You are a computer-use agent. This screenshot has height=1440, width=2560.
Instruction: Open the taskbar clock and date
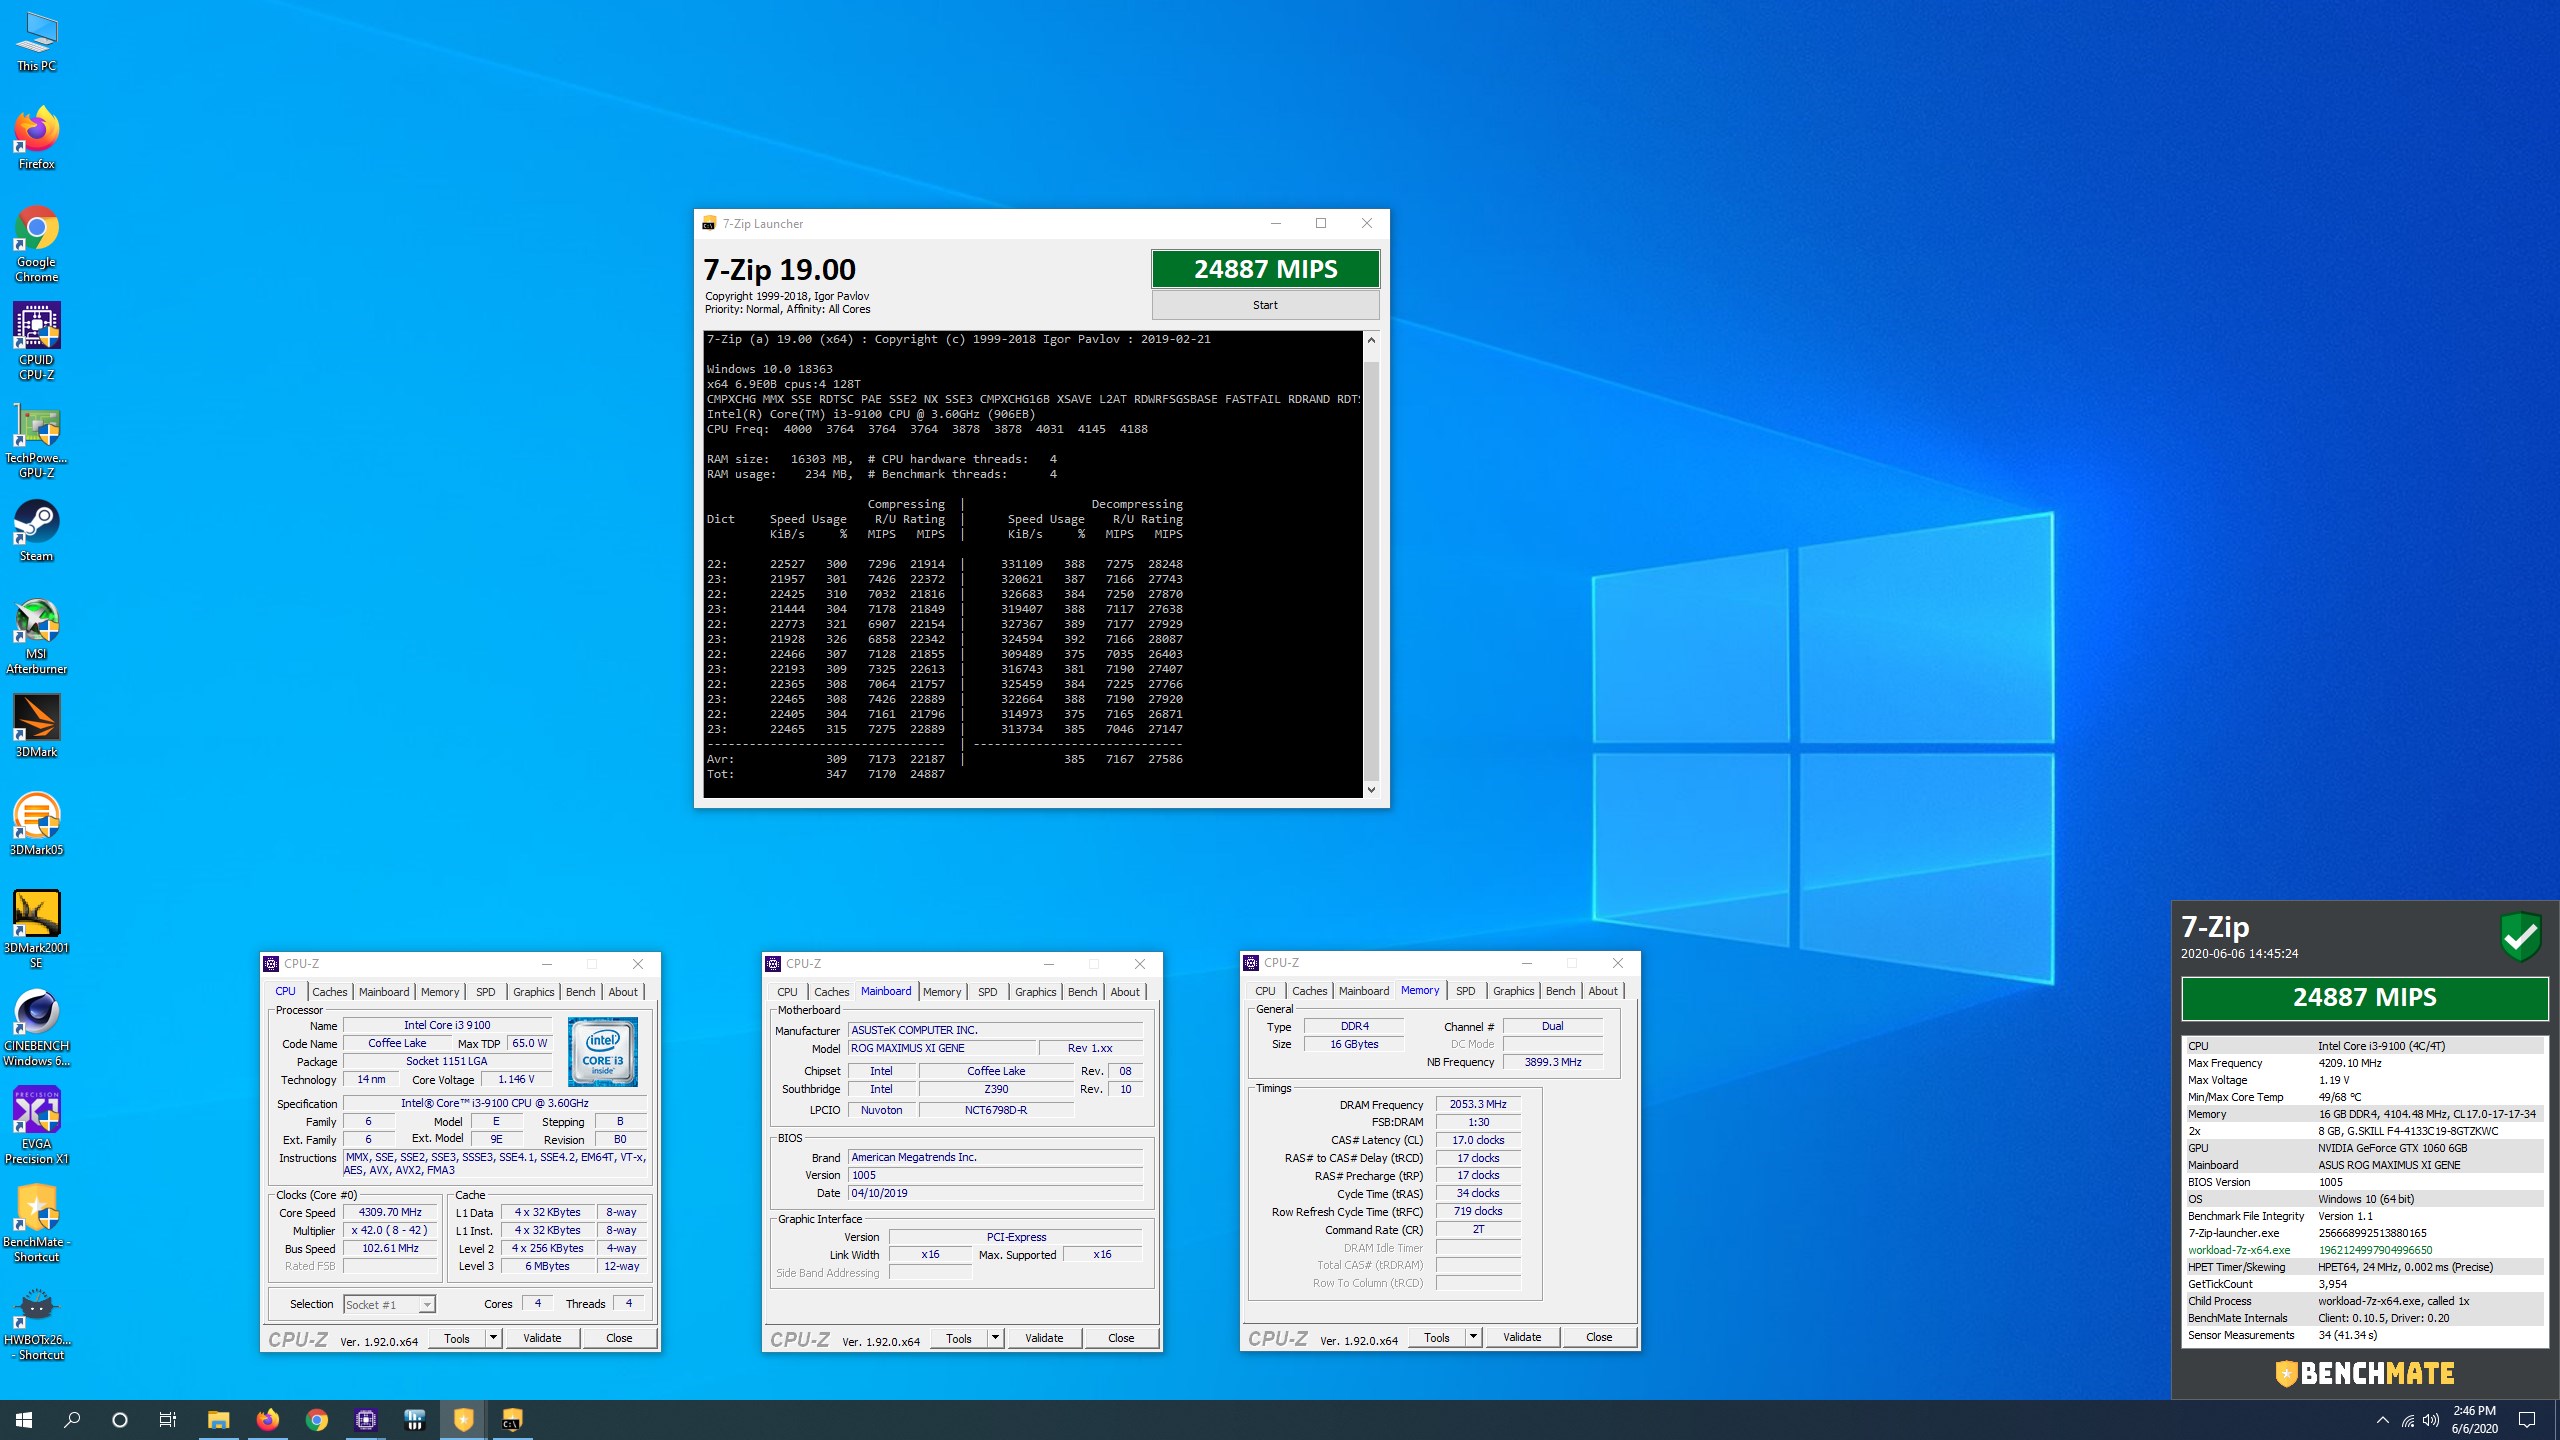2474,1420
